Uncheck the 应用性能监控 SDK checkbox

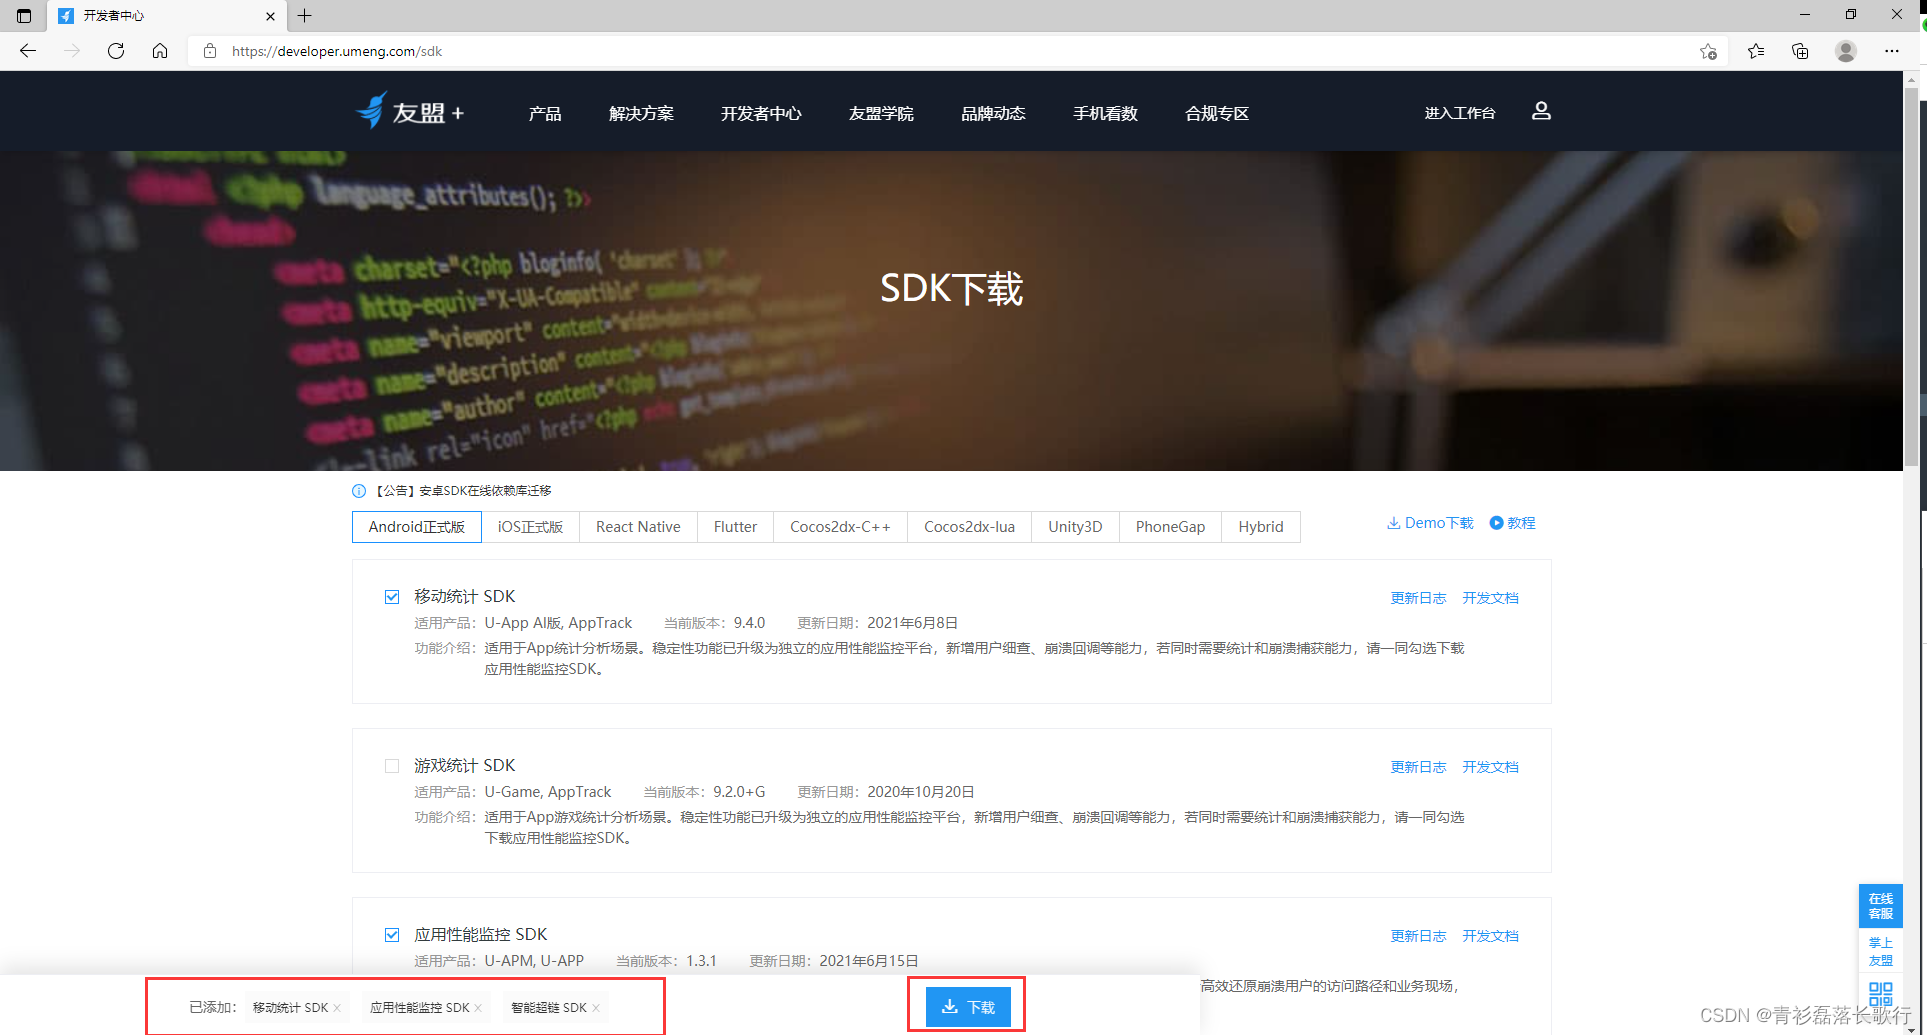(x=392, y=934)
